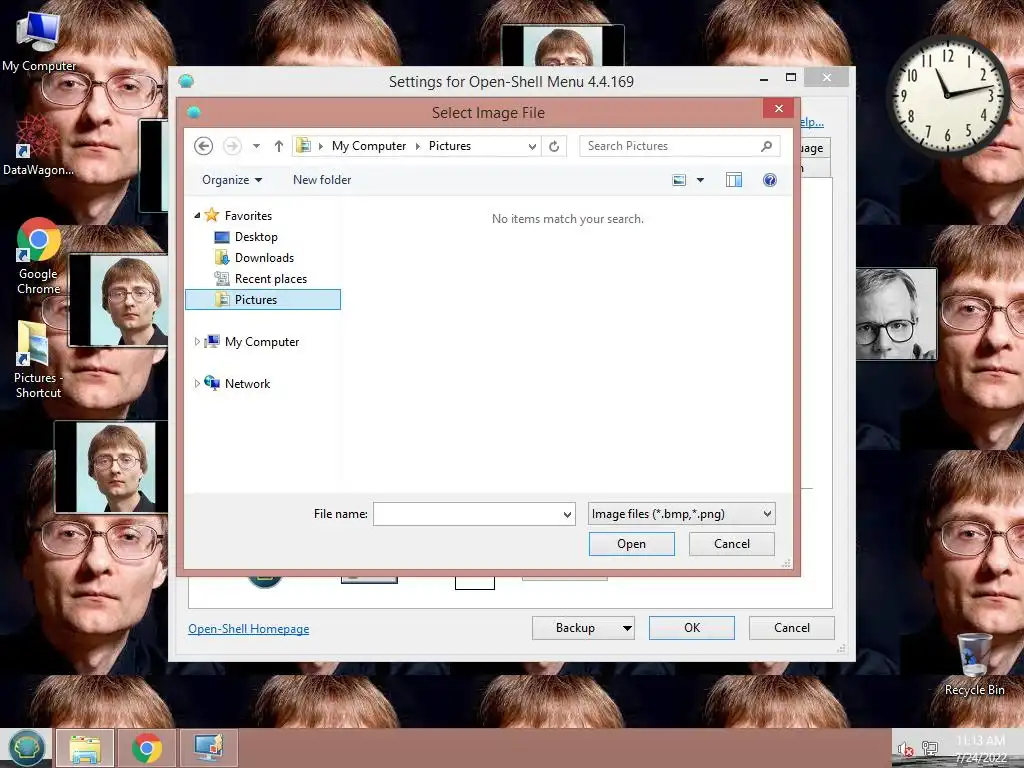Select My Computer in the address breadcrumb
The width and height of the screenshot is (1024, 768).
[x=368, y=146]
